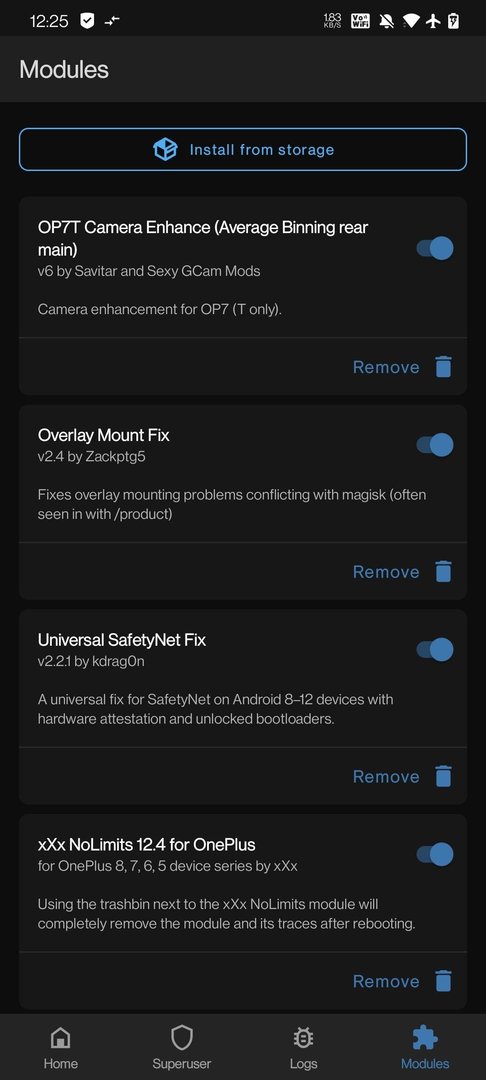486x1080 pixels.
Task: Toggle off Overlay Mount Fix module
Action: [435, 445]
